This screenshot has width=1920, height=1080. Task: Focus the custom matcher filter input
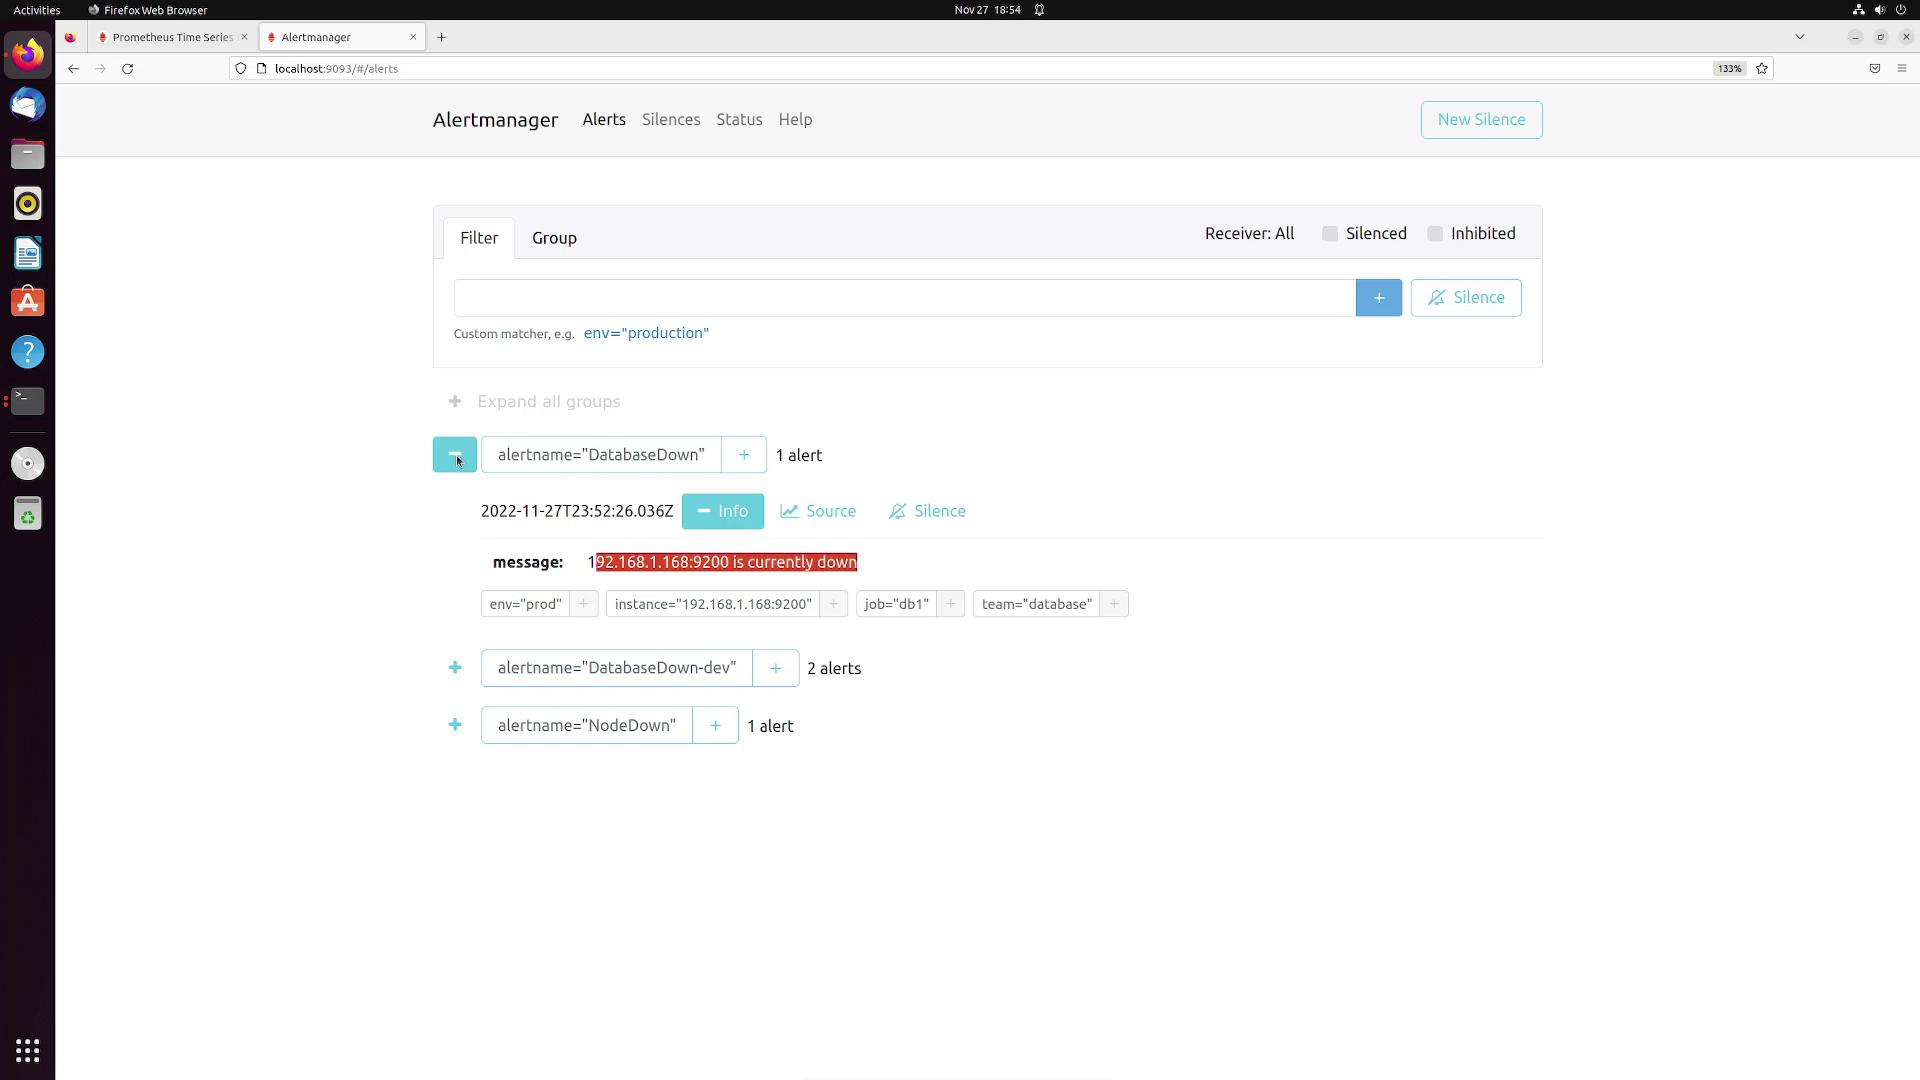(904, 298)
